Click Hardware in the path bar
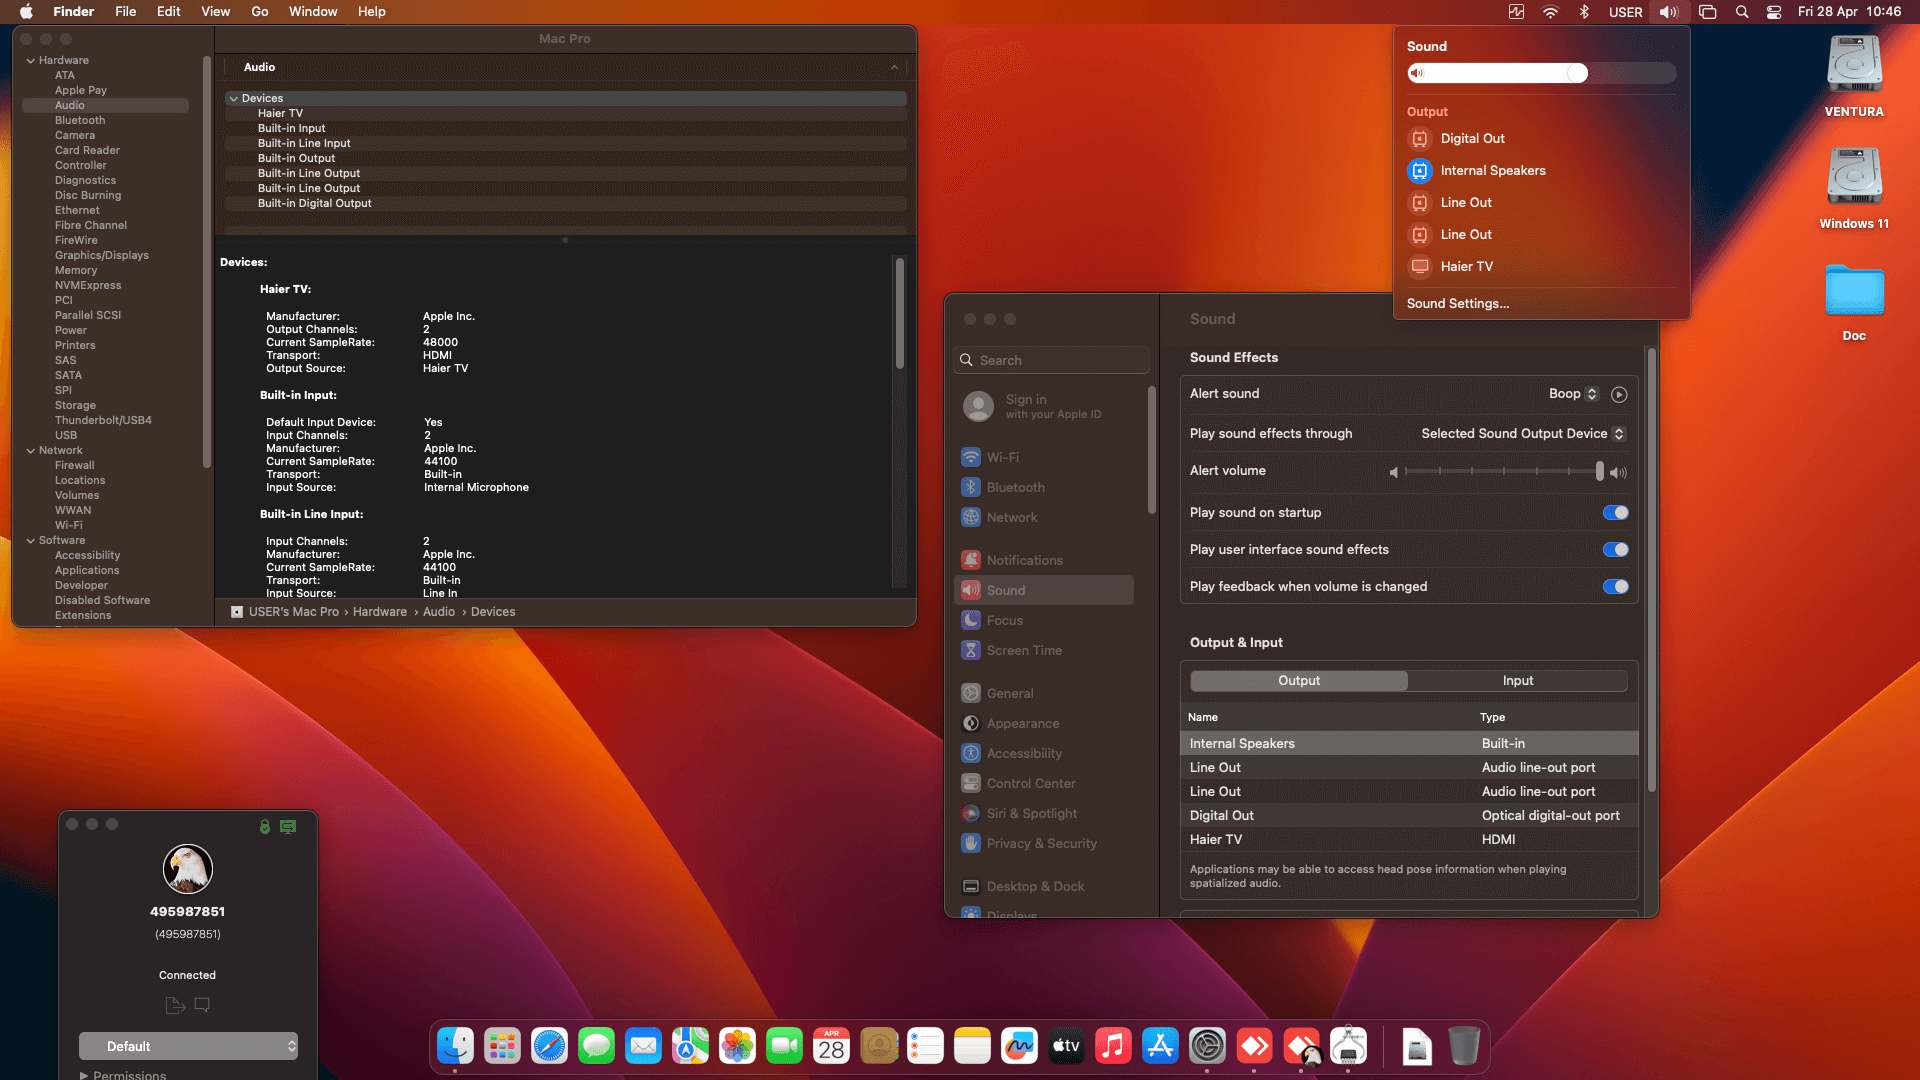The width and height of the screenshot is (1920, 1080). (x=379, y=612)
